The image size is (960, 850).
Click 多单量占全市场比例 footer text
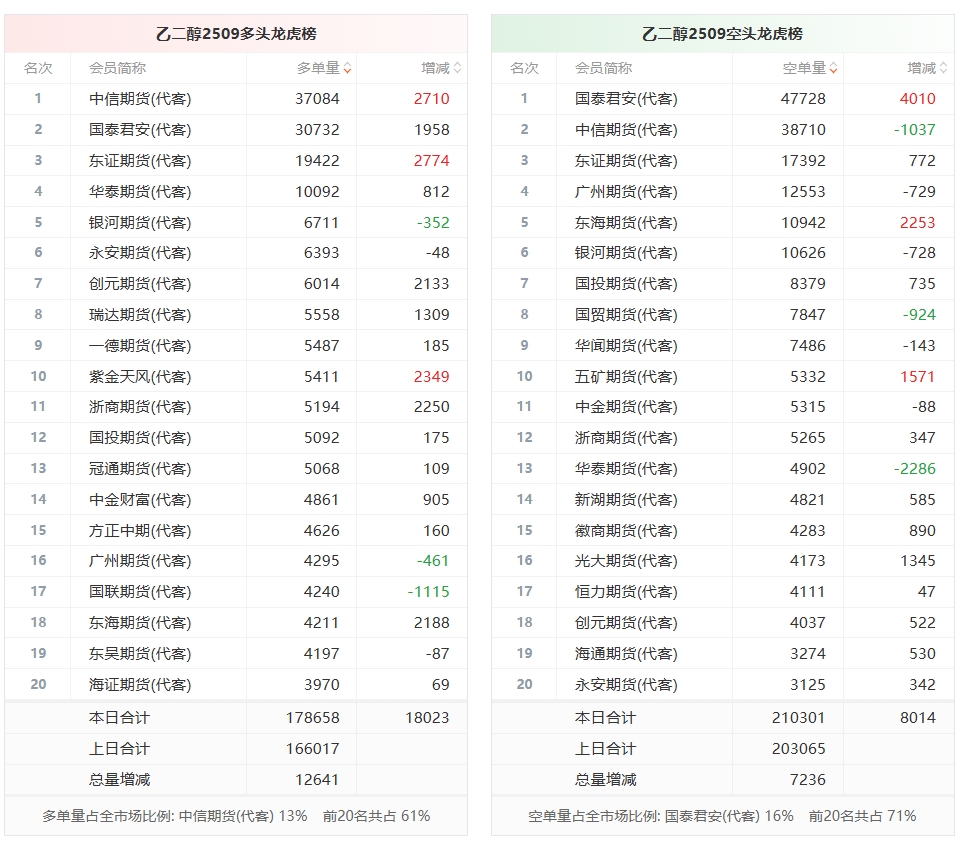236,816
